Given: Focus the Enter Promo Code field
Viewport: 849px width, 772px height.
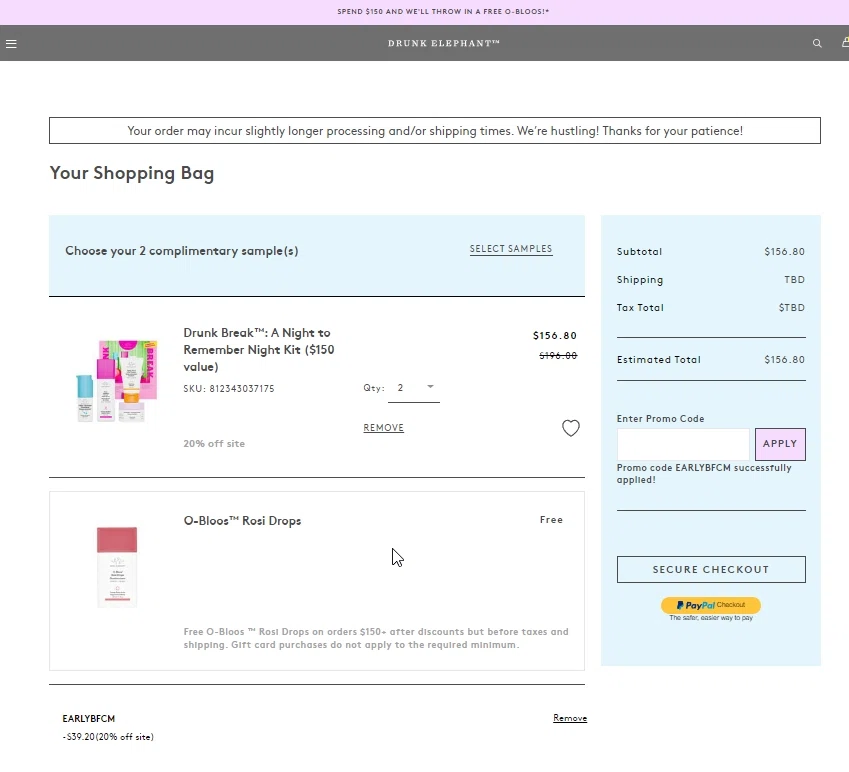Looking at the screenshot, I should (683, 444).
